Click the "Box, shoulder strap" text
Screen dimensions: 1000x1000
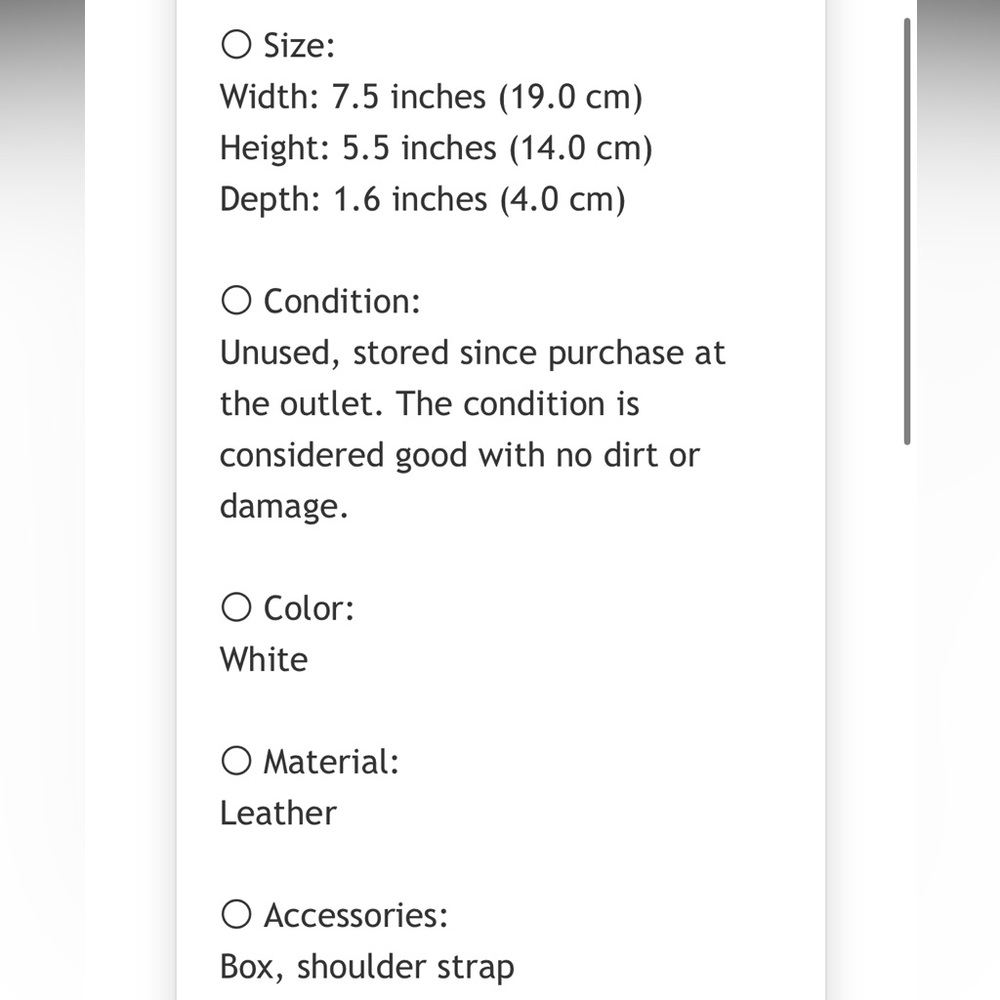click(x=367, y=967)
